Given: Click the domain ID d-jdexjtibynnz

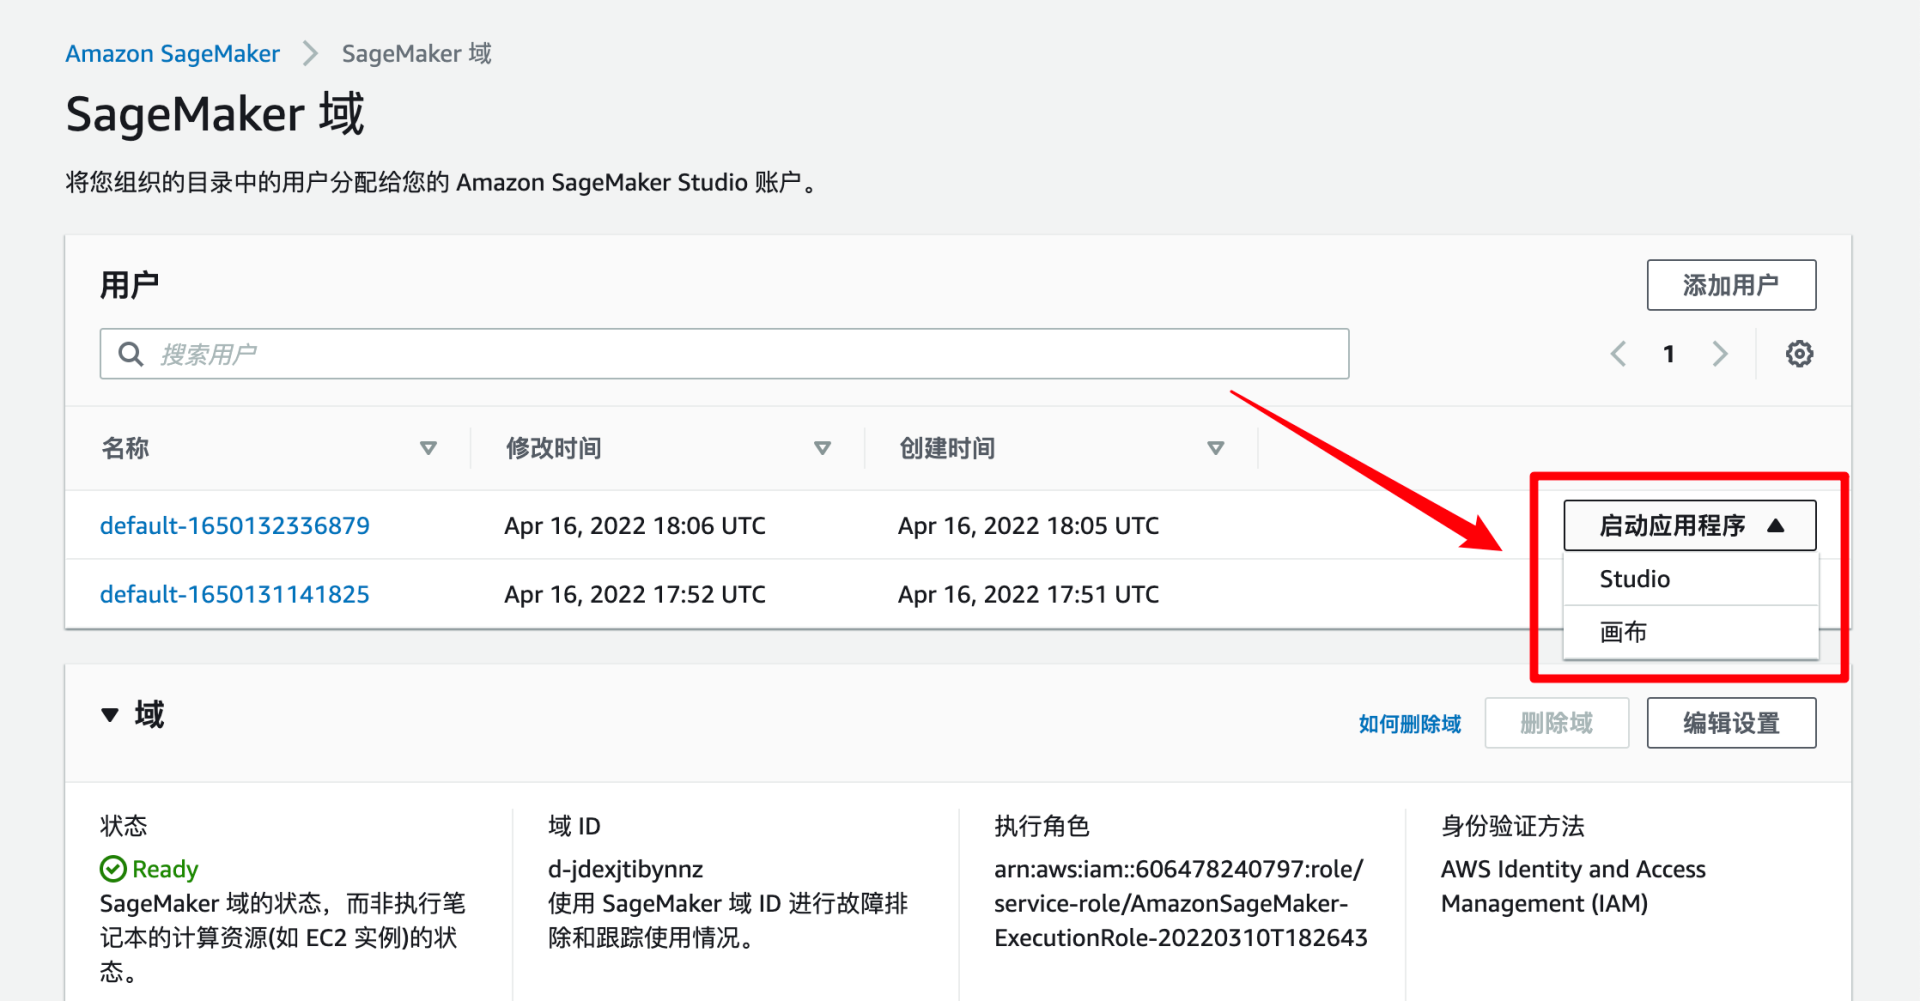Looking at the screenshot, I should [625, 869].
